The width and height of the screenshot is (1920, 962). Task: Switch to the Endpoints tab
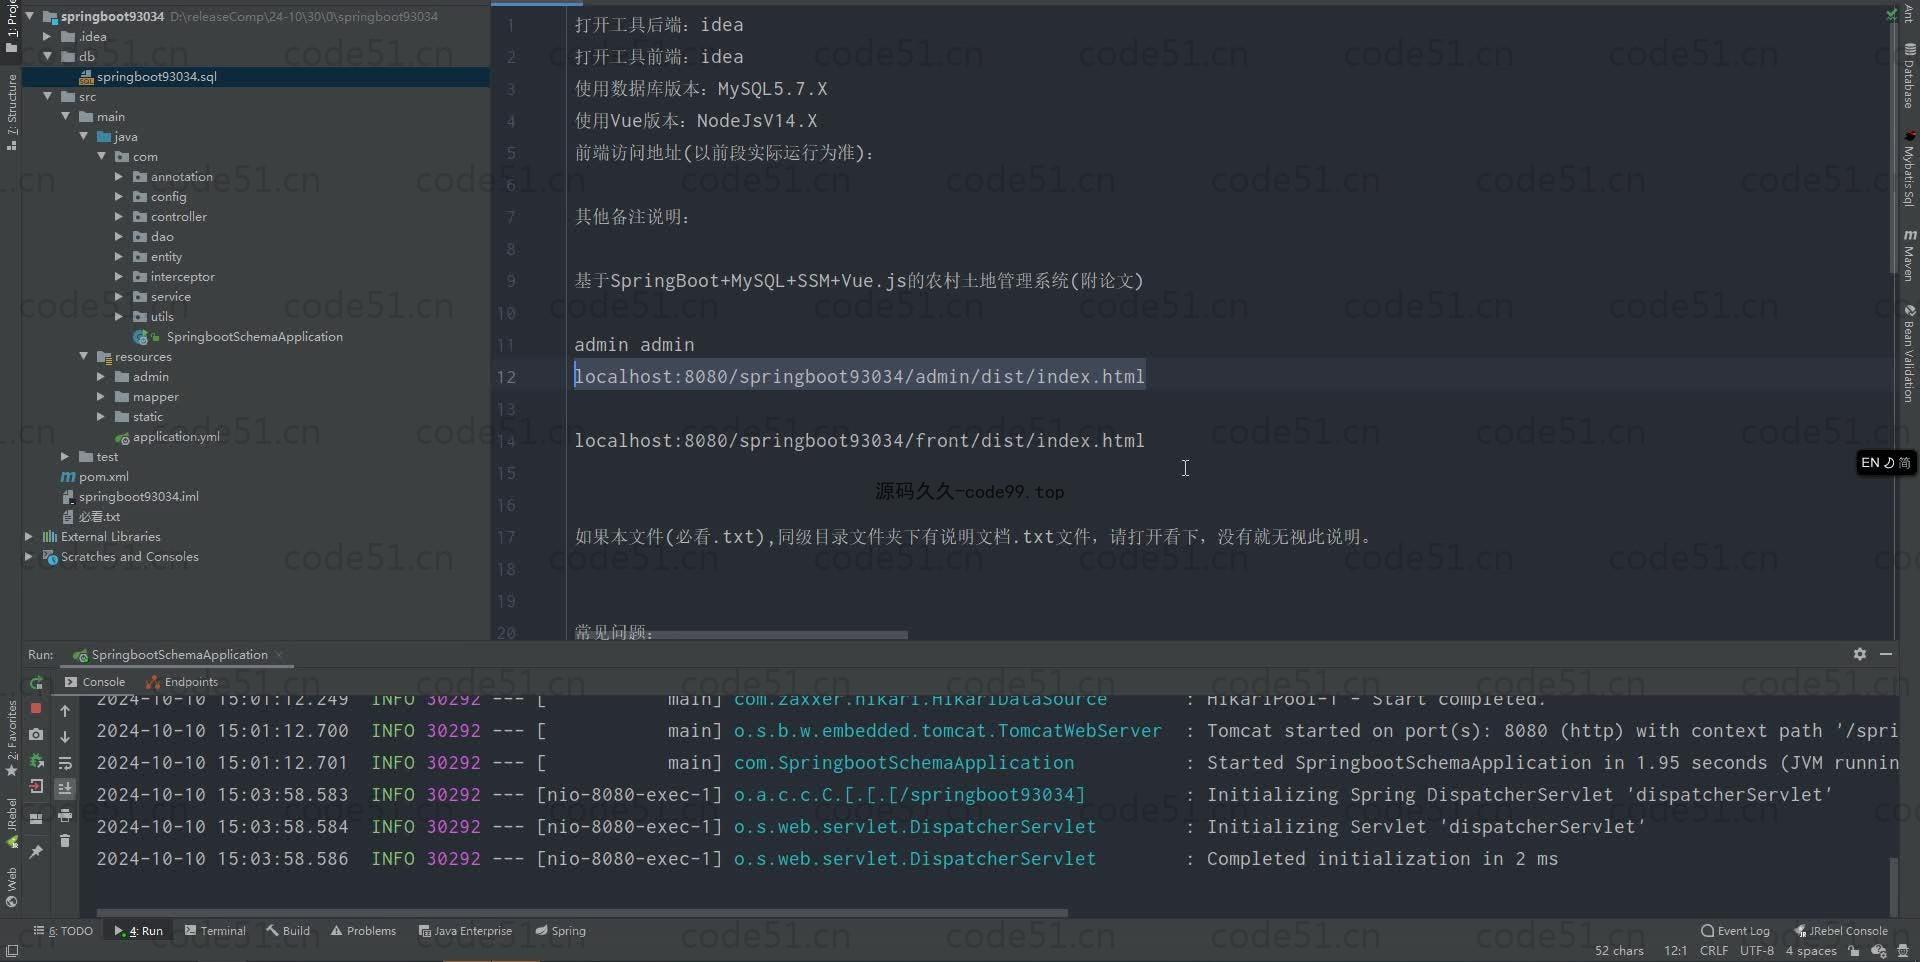(182, 682)
